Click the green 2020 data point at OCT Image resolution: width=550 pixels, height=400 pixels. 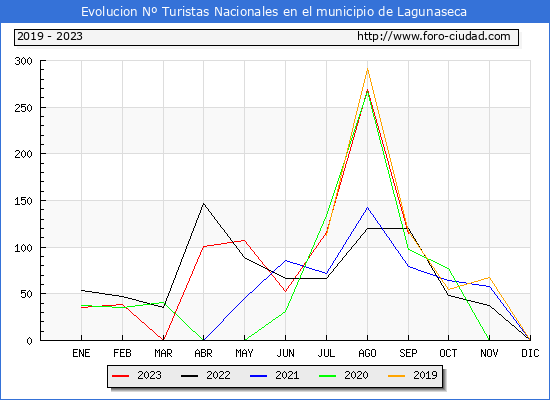pos(448,269)
